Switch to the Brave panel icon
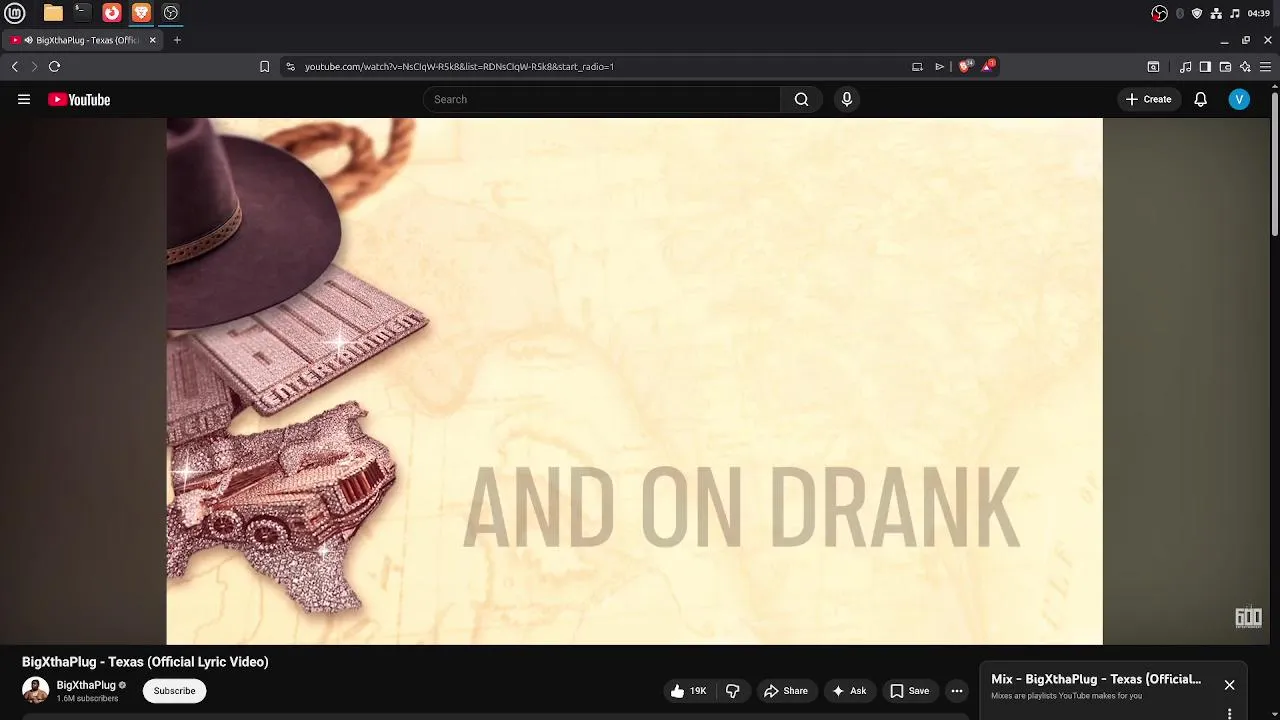Viewport: 1280px width, 720px height. point(141,13)
